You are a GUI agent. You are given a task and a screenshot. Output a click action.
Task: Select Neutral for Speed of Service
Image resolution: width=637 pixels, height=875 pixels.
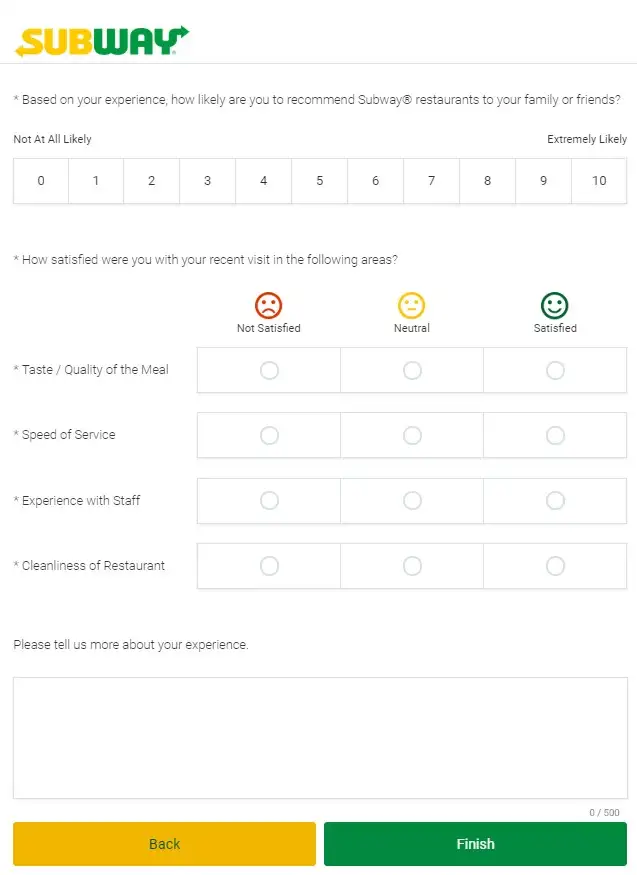411,435
